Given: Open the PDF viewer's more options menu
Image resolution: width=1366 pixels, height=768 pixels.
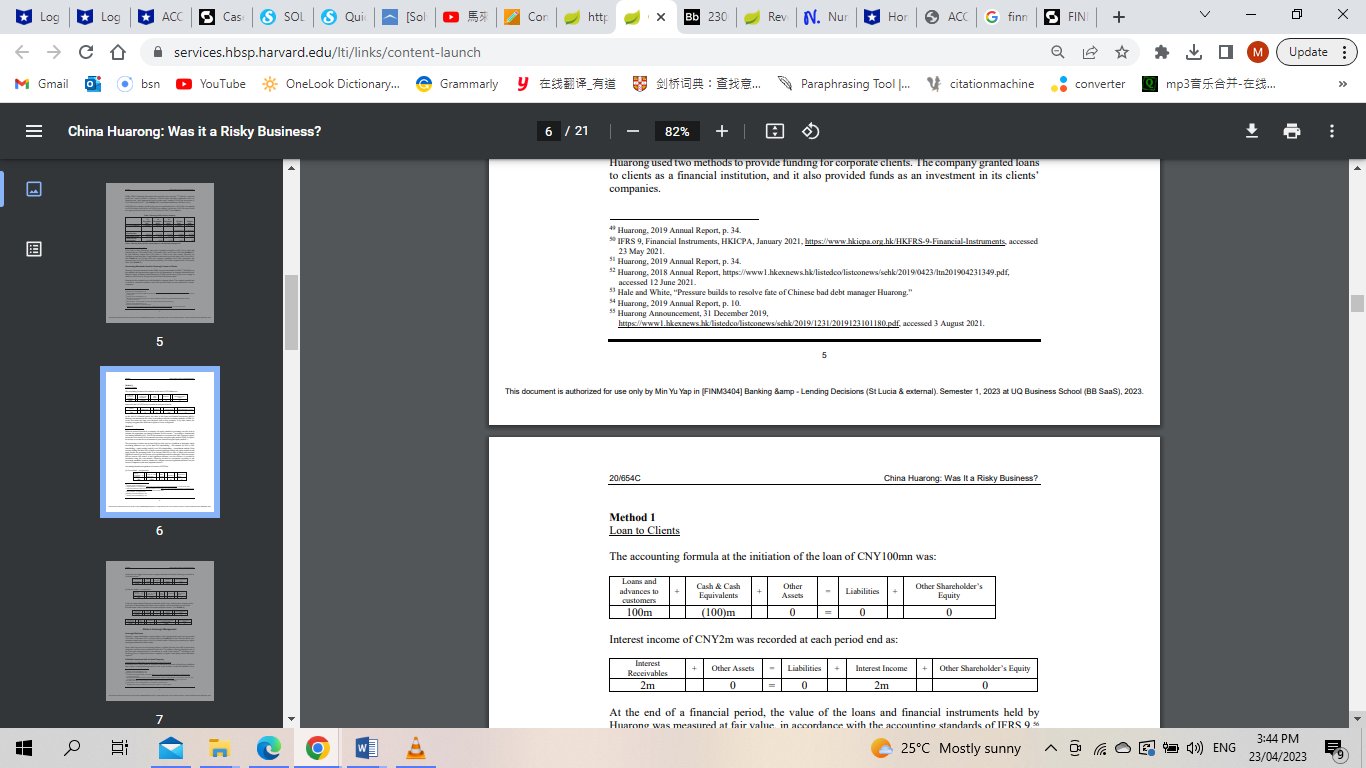Looking at the screenshot, I should coord(1331,130).
